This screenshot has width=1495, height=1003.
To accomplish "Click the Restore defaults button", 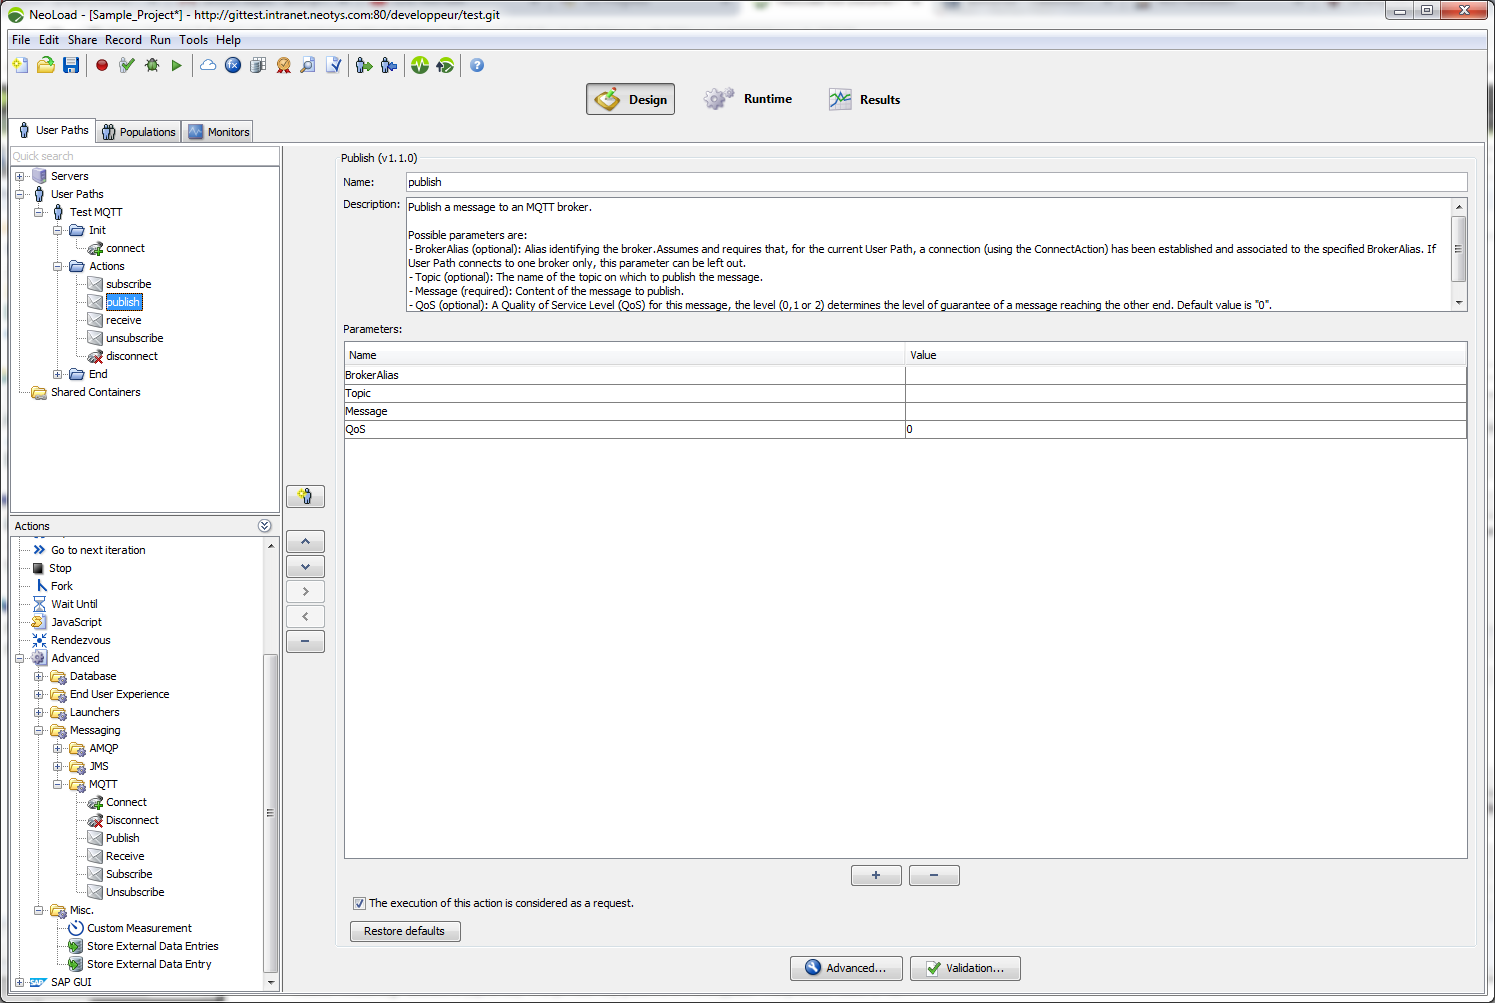I will click(404, 931).
